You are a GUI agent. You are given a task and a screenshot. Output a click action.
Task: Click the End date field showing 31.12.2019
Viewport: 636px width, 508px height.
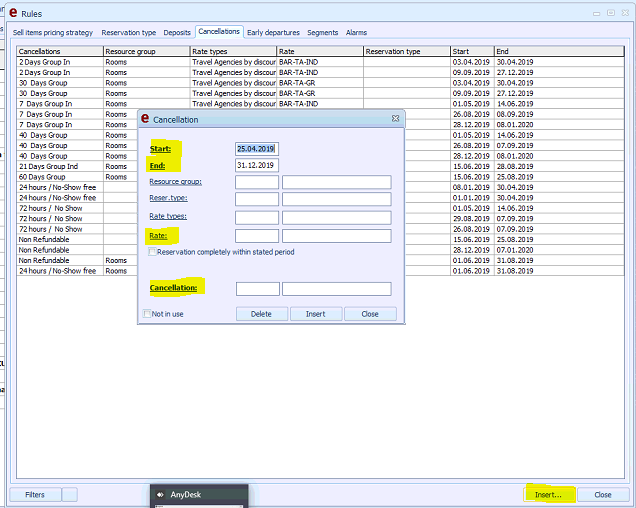[256, 165]
